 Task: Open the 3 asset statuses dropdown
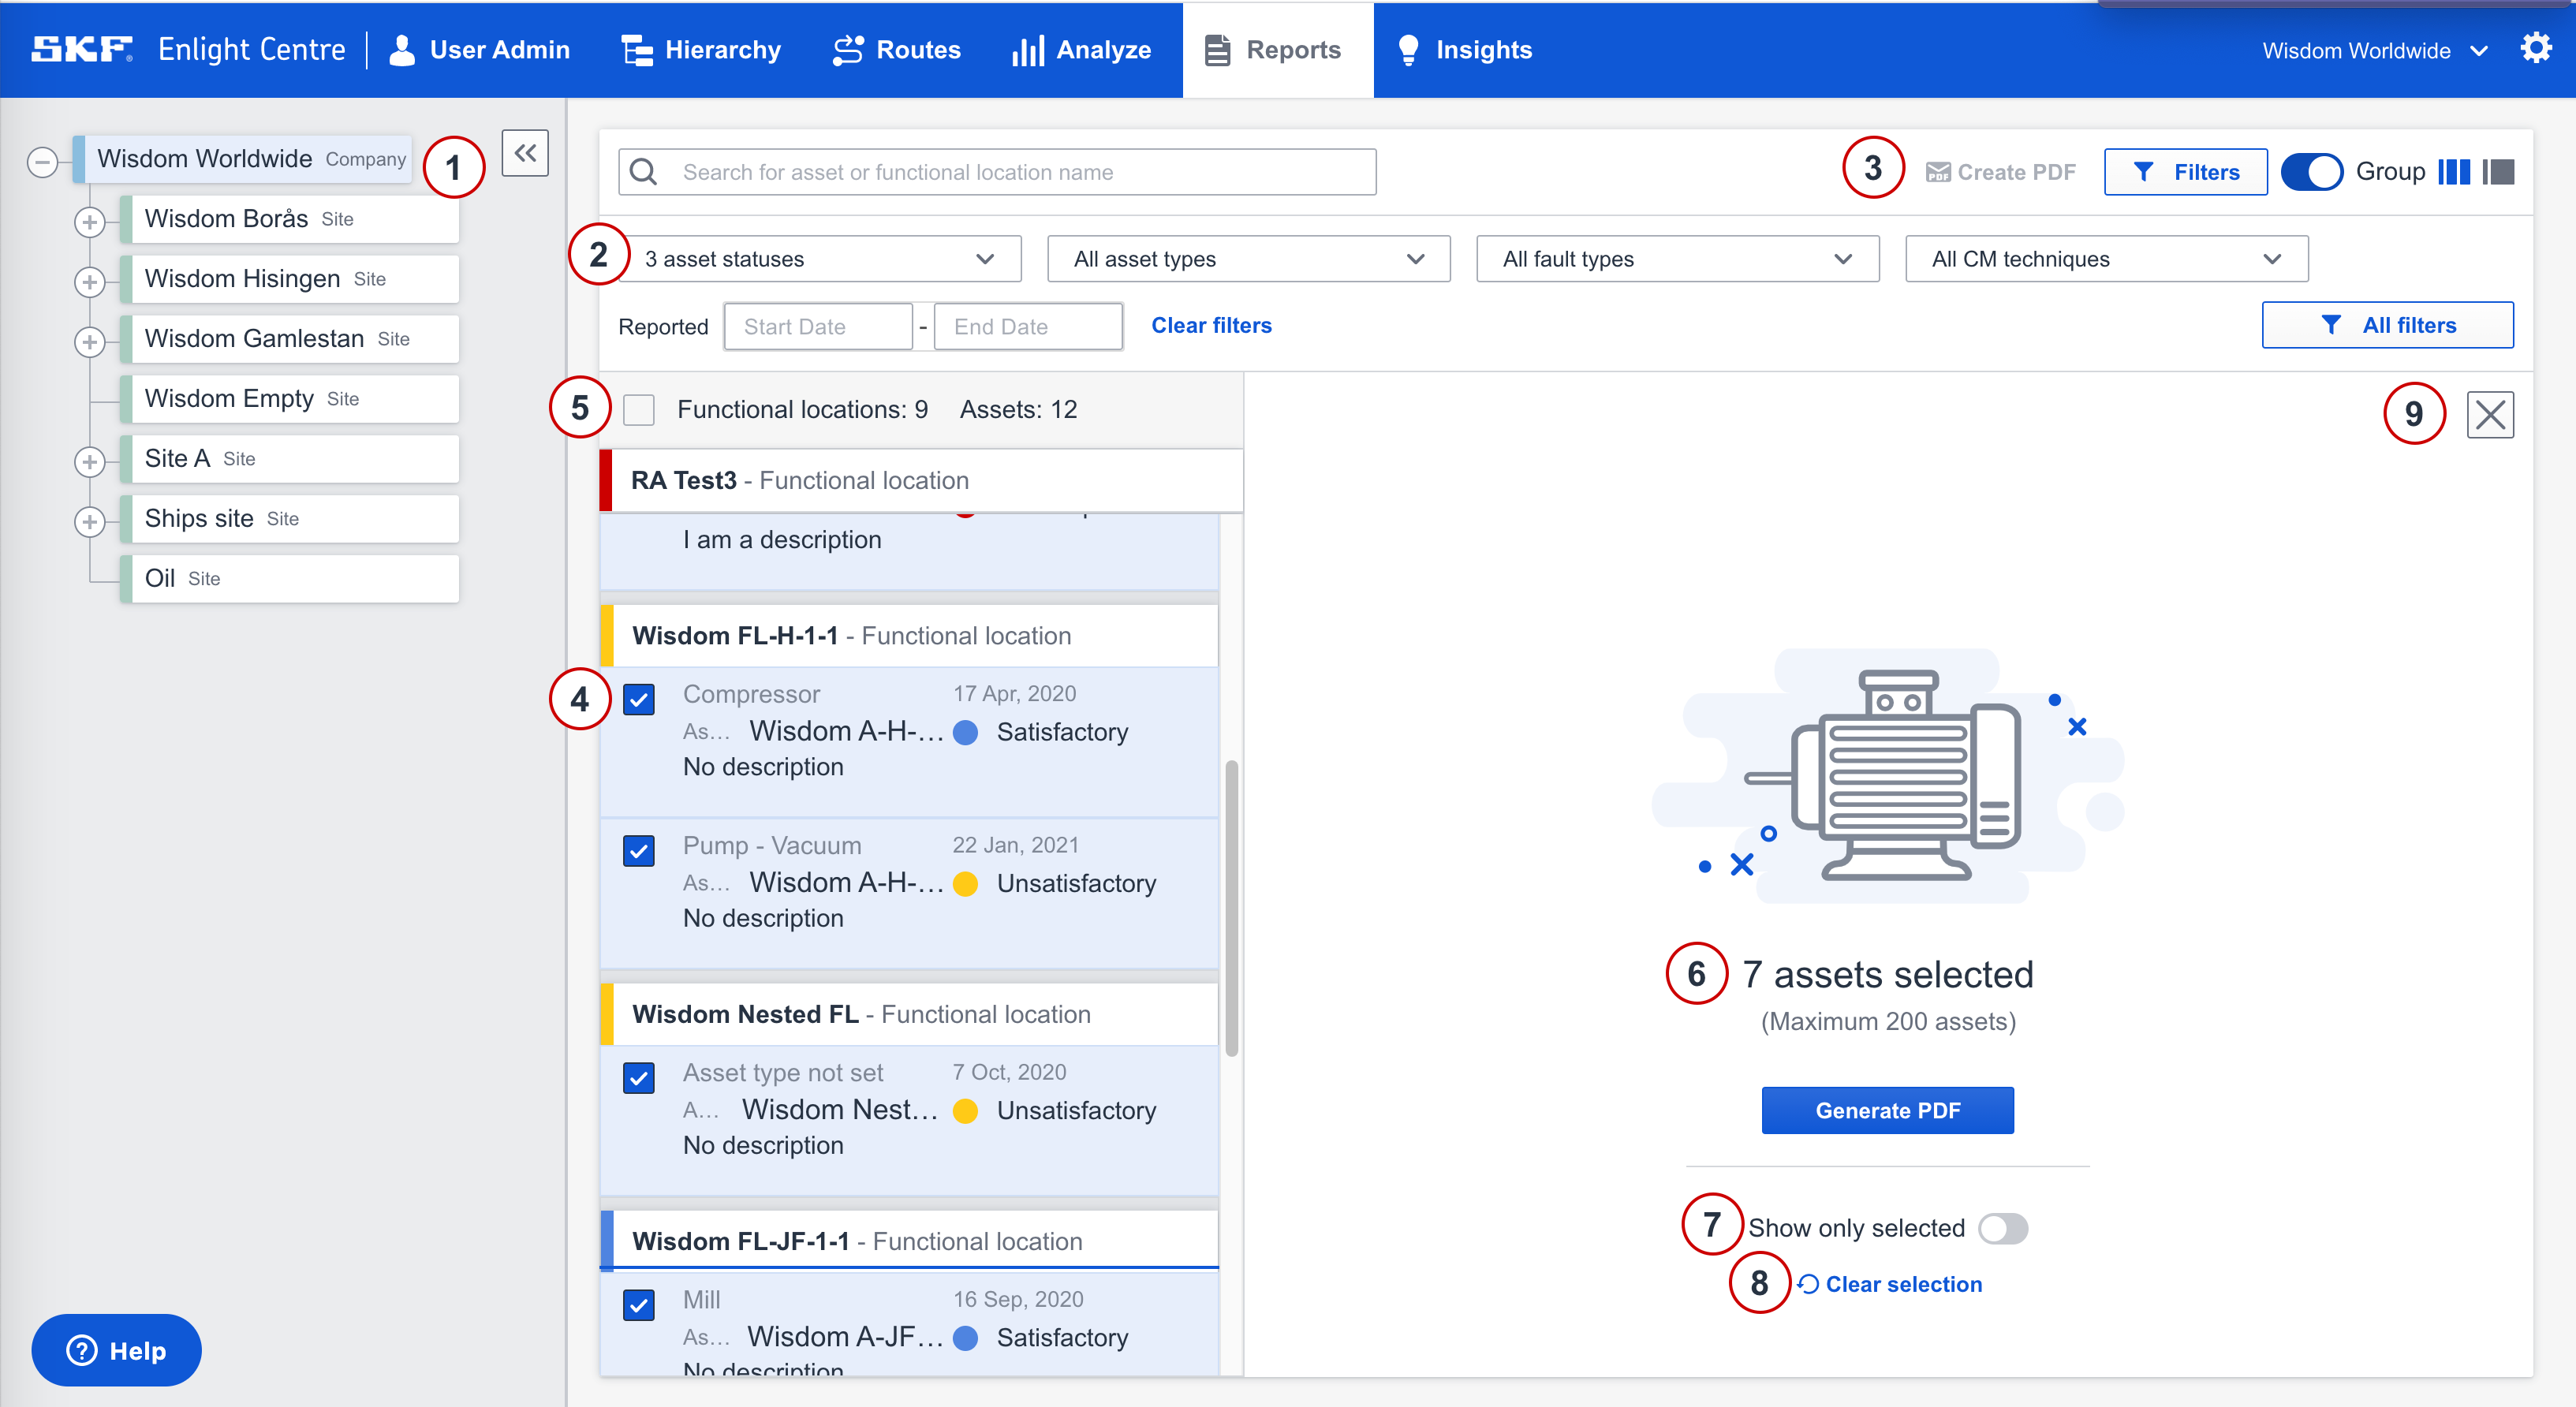(x=820, y=259)
